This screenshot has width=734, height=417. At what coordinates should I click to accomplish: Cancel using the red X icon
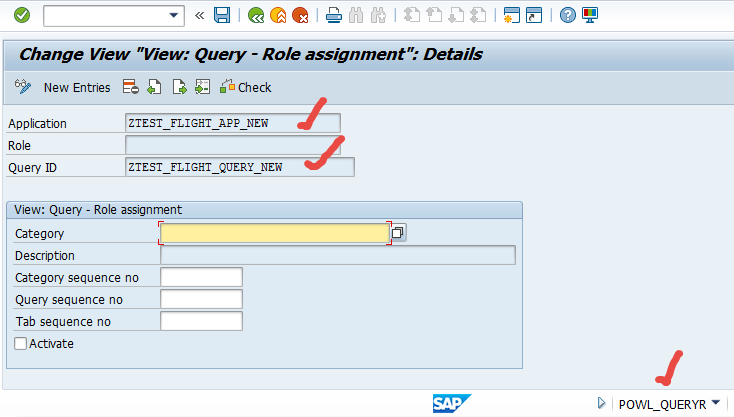coord(300,15)
